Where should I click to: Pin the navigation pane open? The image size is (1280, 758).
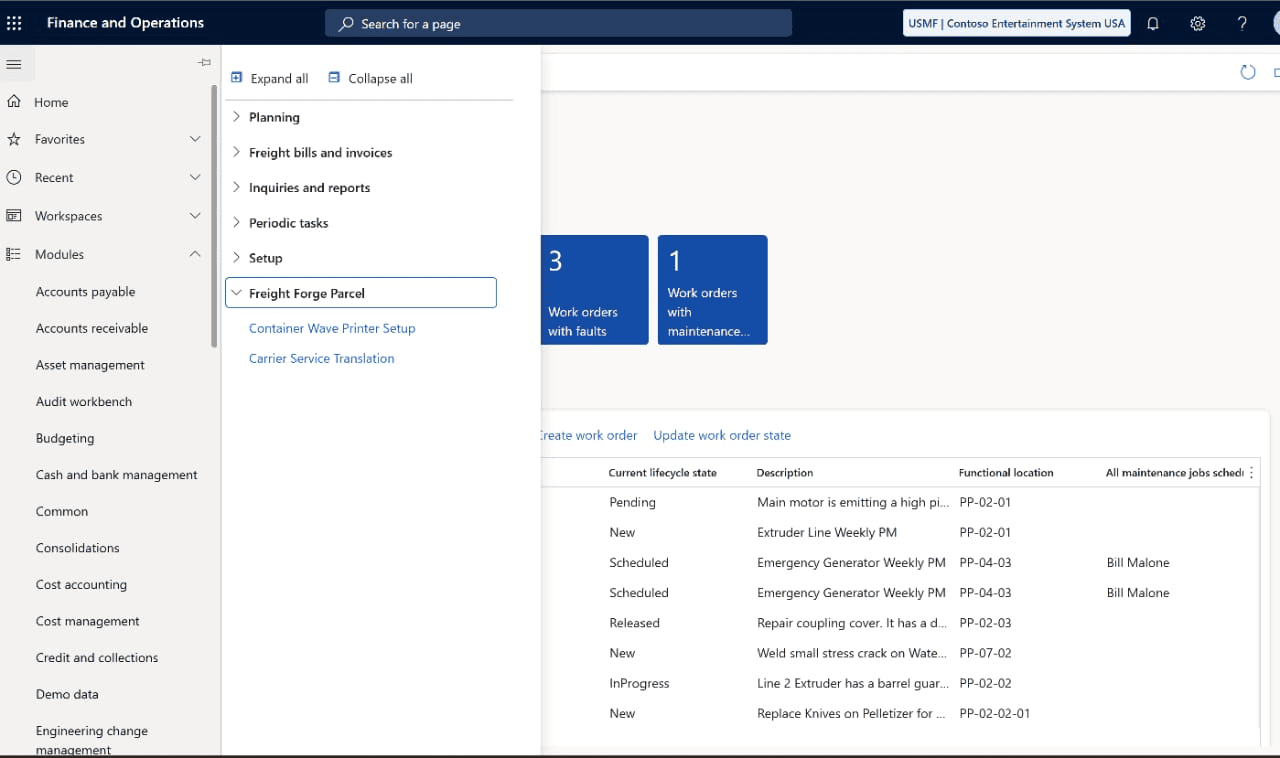point(204,63)
